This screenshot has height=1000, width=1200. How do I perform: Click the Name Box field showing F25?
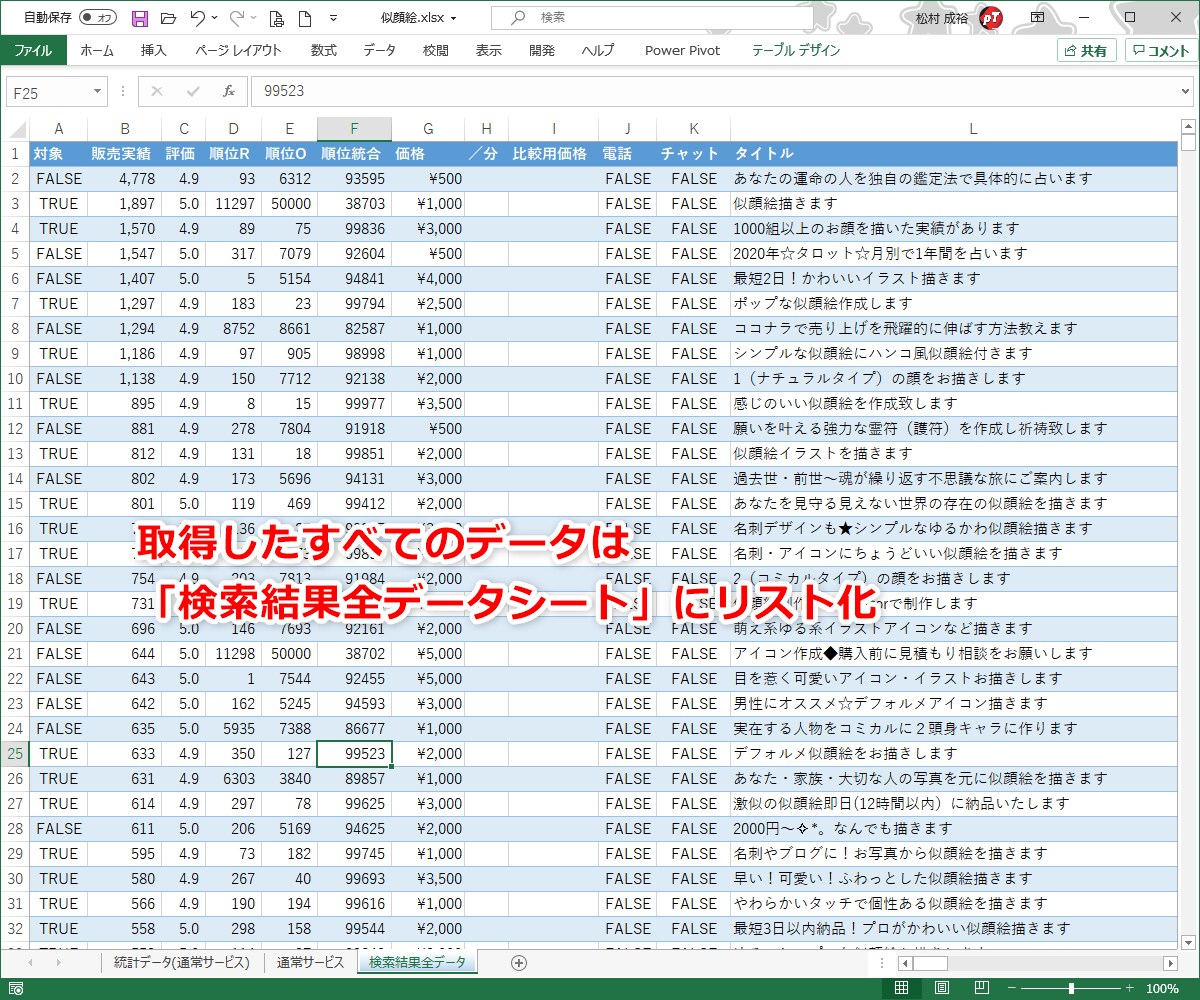click(47, 91)
